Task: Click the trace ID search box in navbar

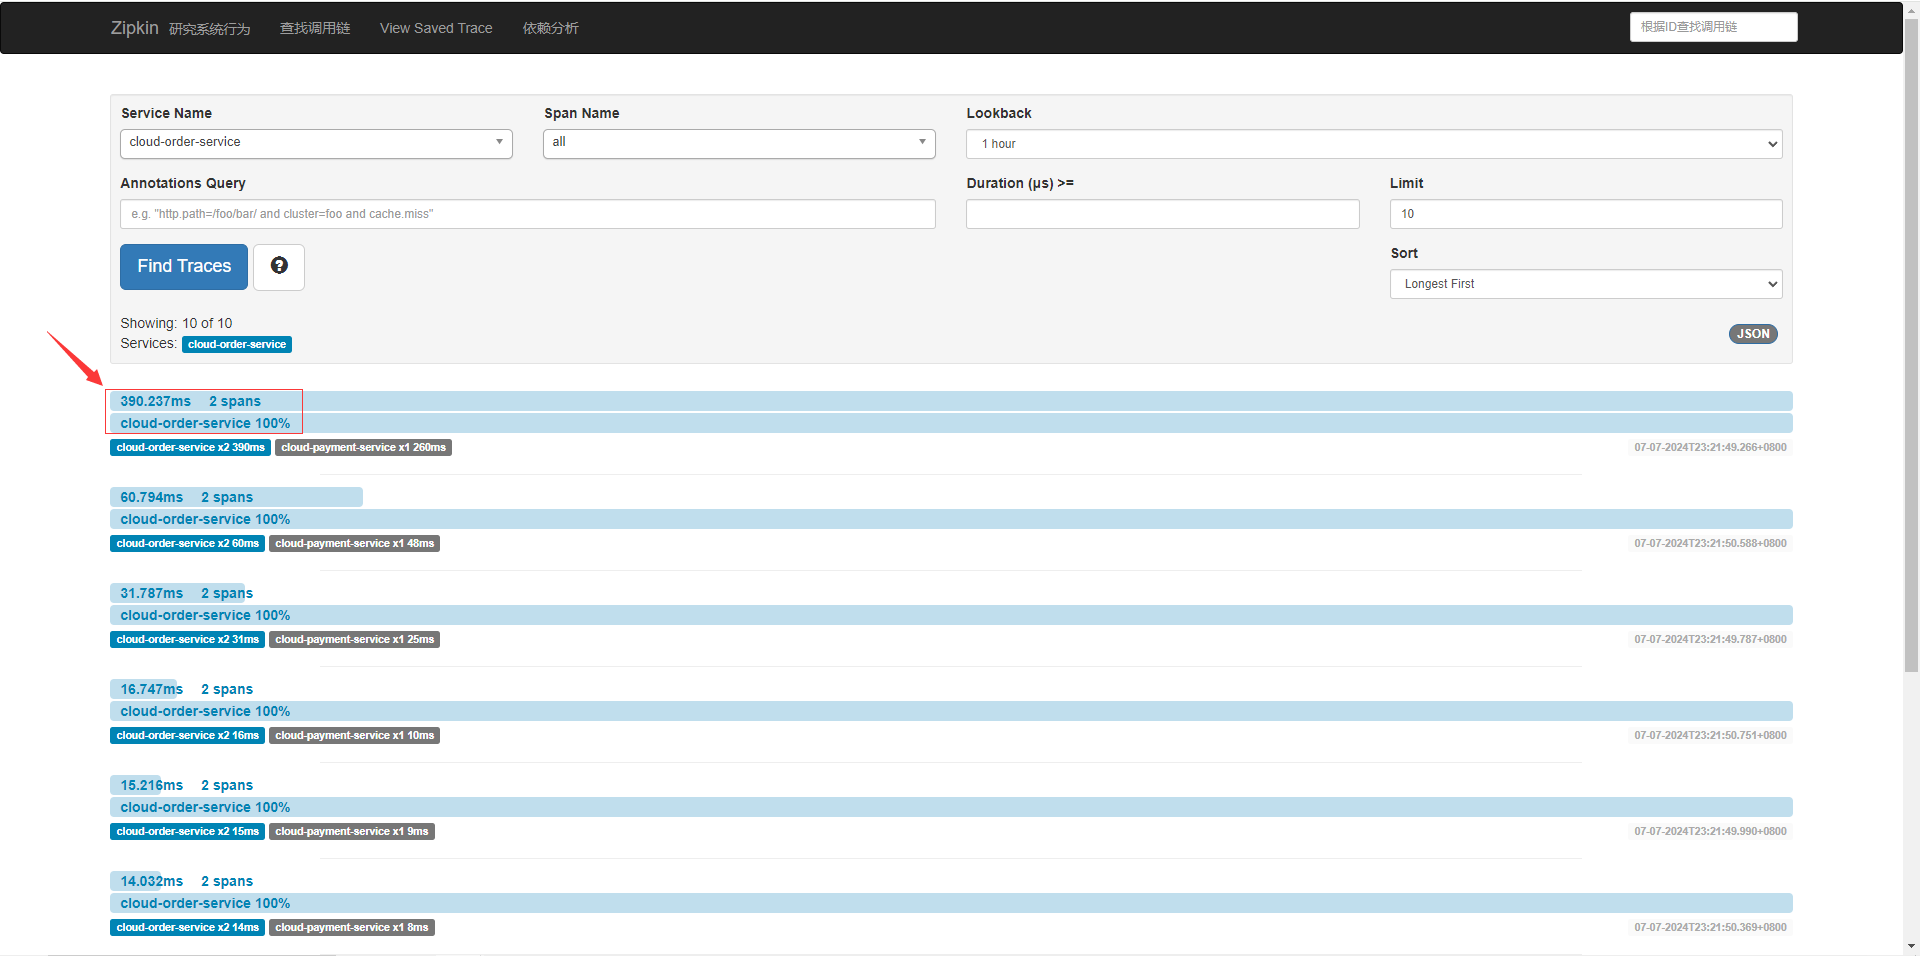Action: (x=1713, y=27)
